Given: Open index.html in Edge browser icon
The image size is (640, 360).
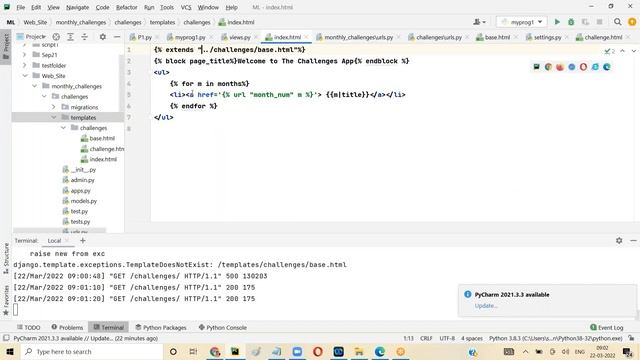Looking at the screenshot, I should [607, 67].
